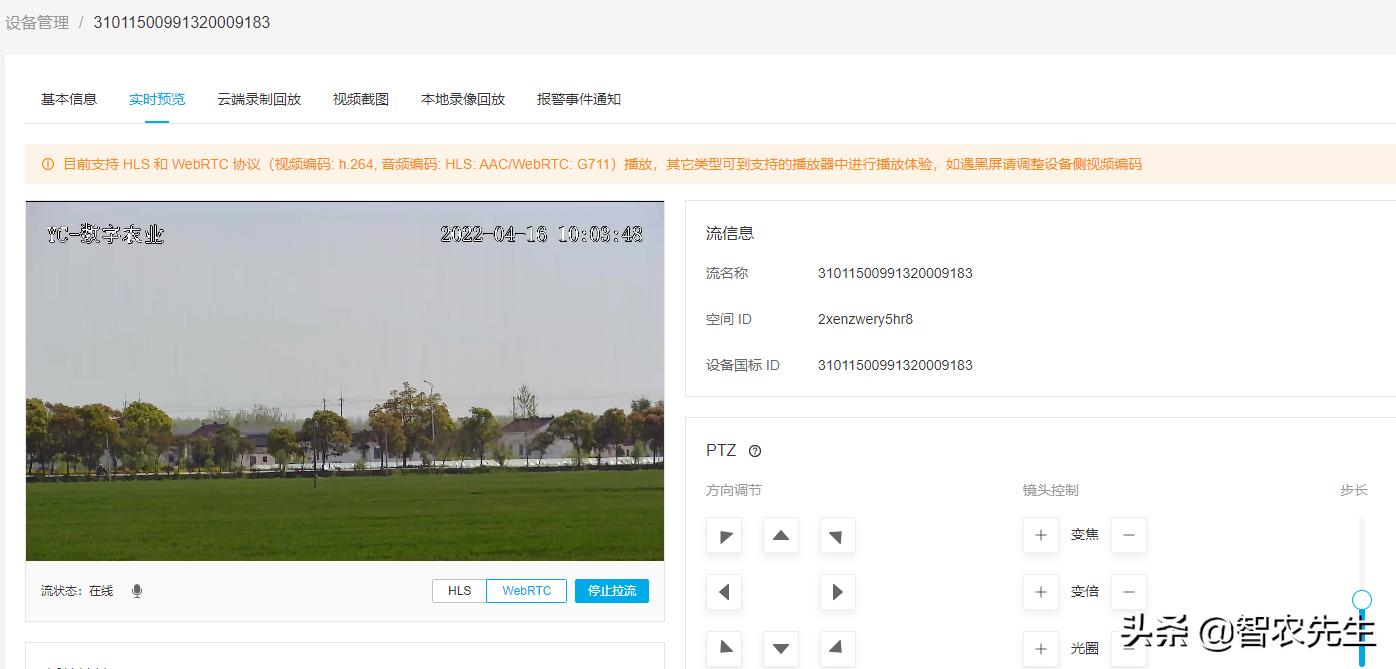The height and width of the screenshot is (669, 1396).
Task: Move camera diagonally up-right with PTZ arrow
Action: pos(837,535)
